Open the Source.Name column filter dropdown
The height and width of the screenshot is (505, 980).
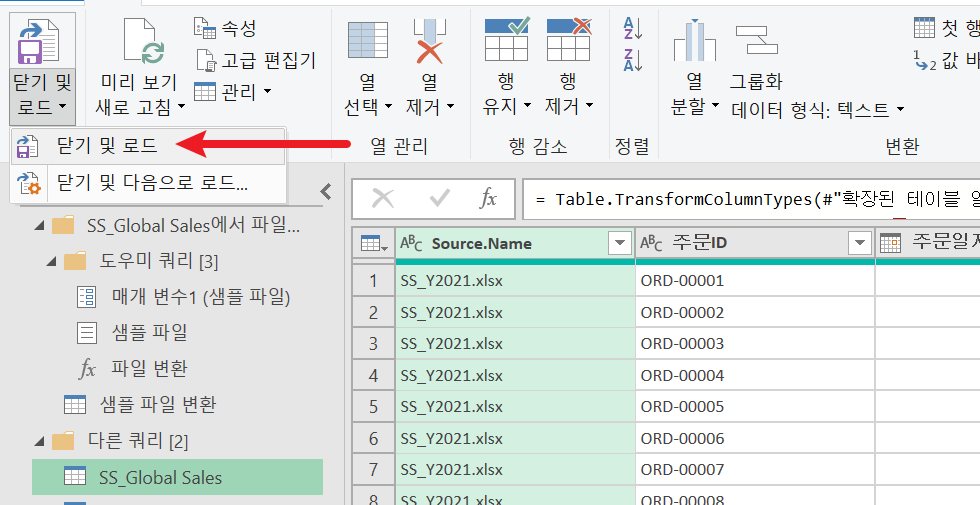click(620, 243)
